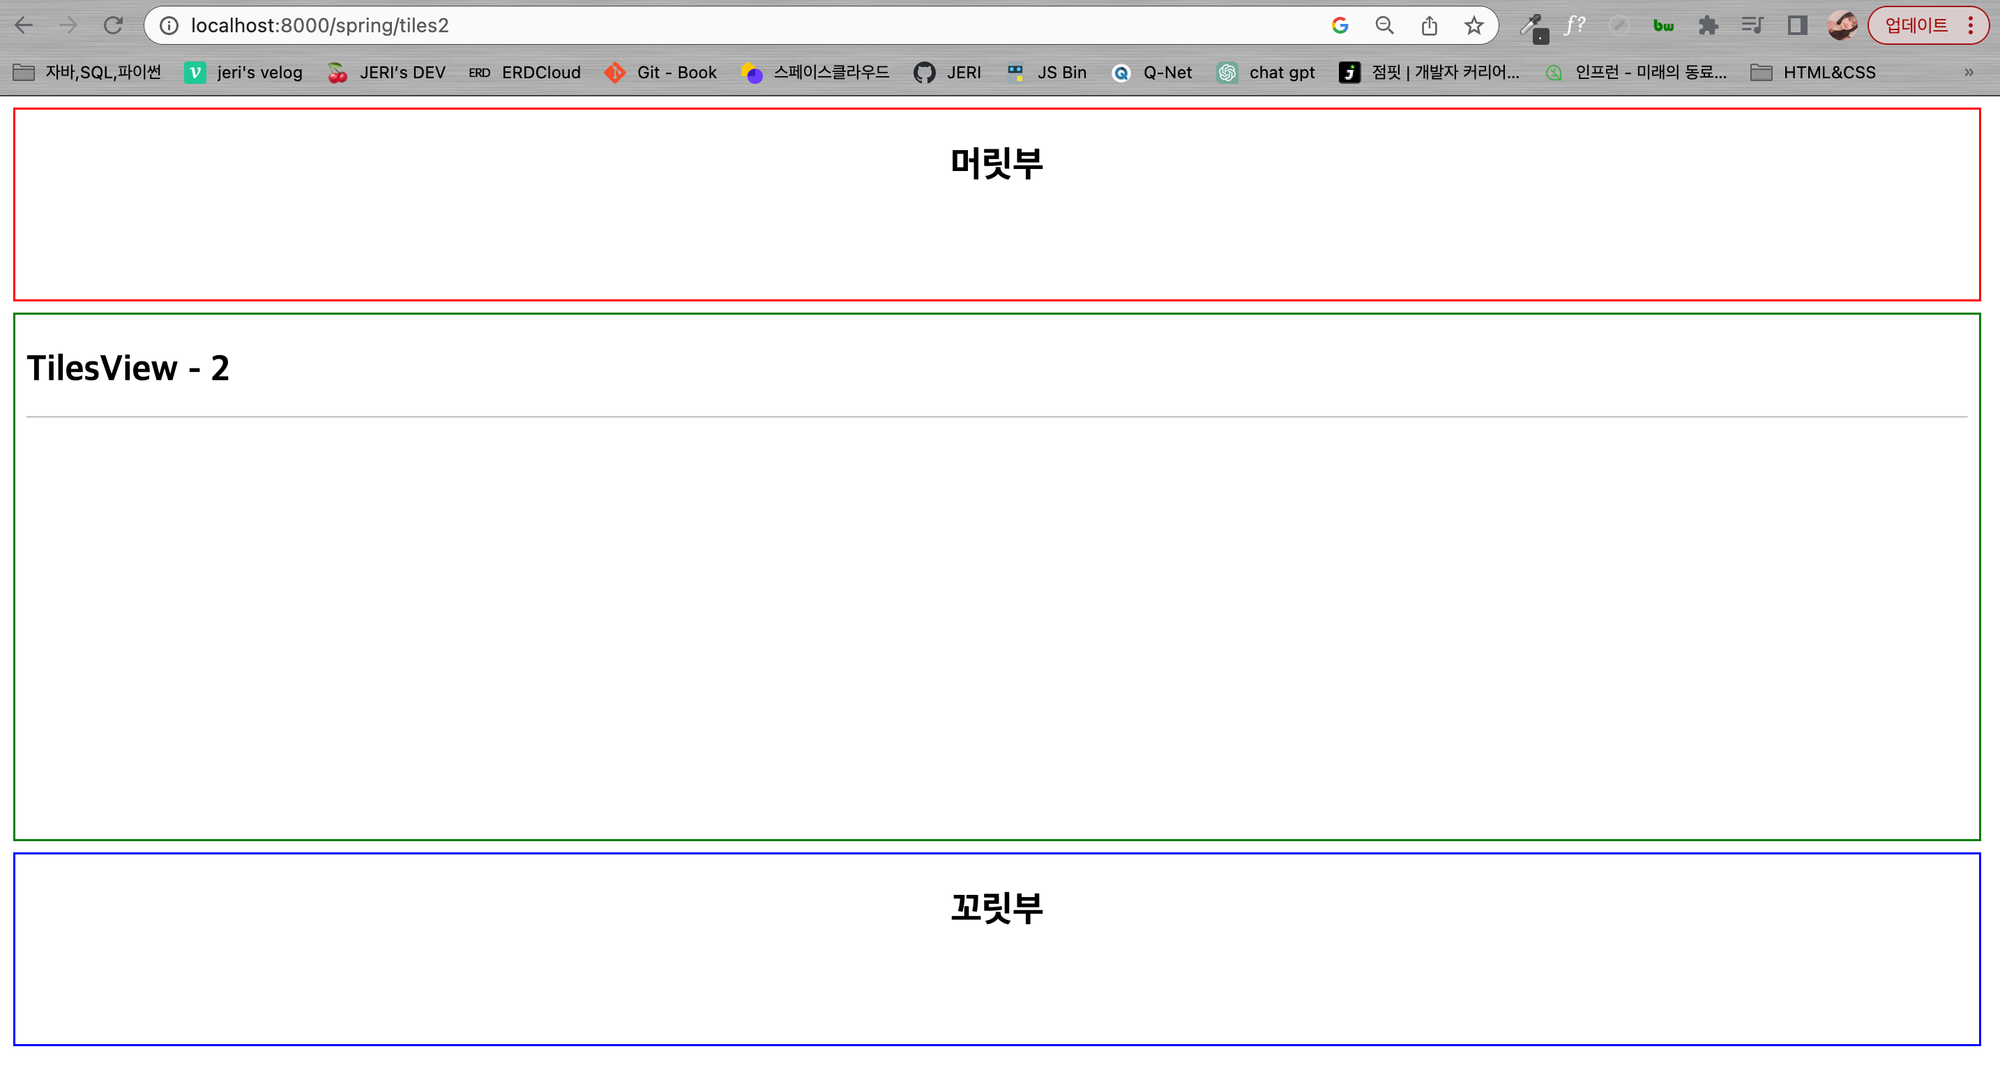Open the jeri's velog bookmark
The height and width of the screenshot is (1091, 2000).
[244, 73]
